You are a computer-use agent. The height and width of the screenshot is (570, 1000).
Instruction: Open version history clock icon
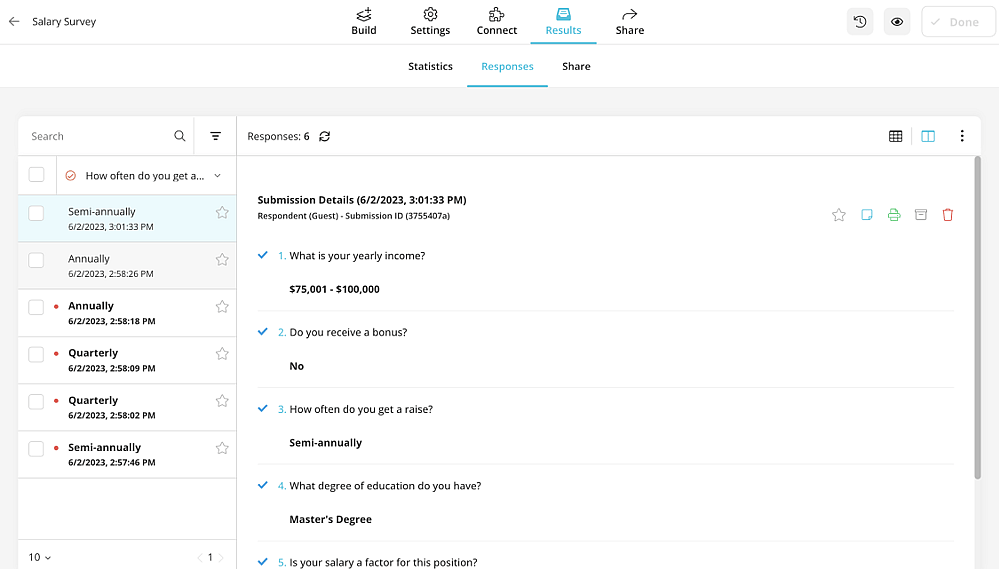tap(860, 22)
